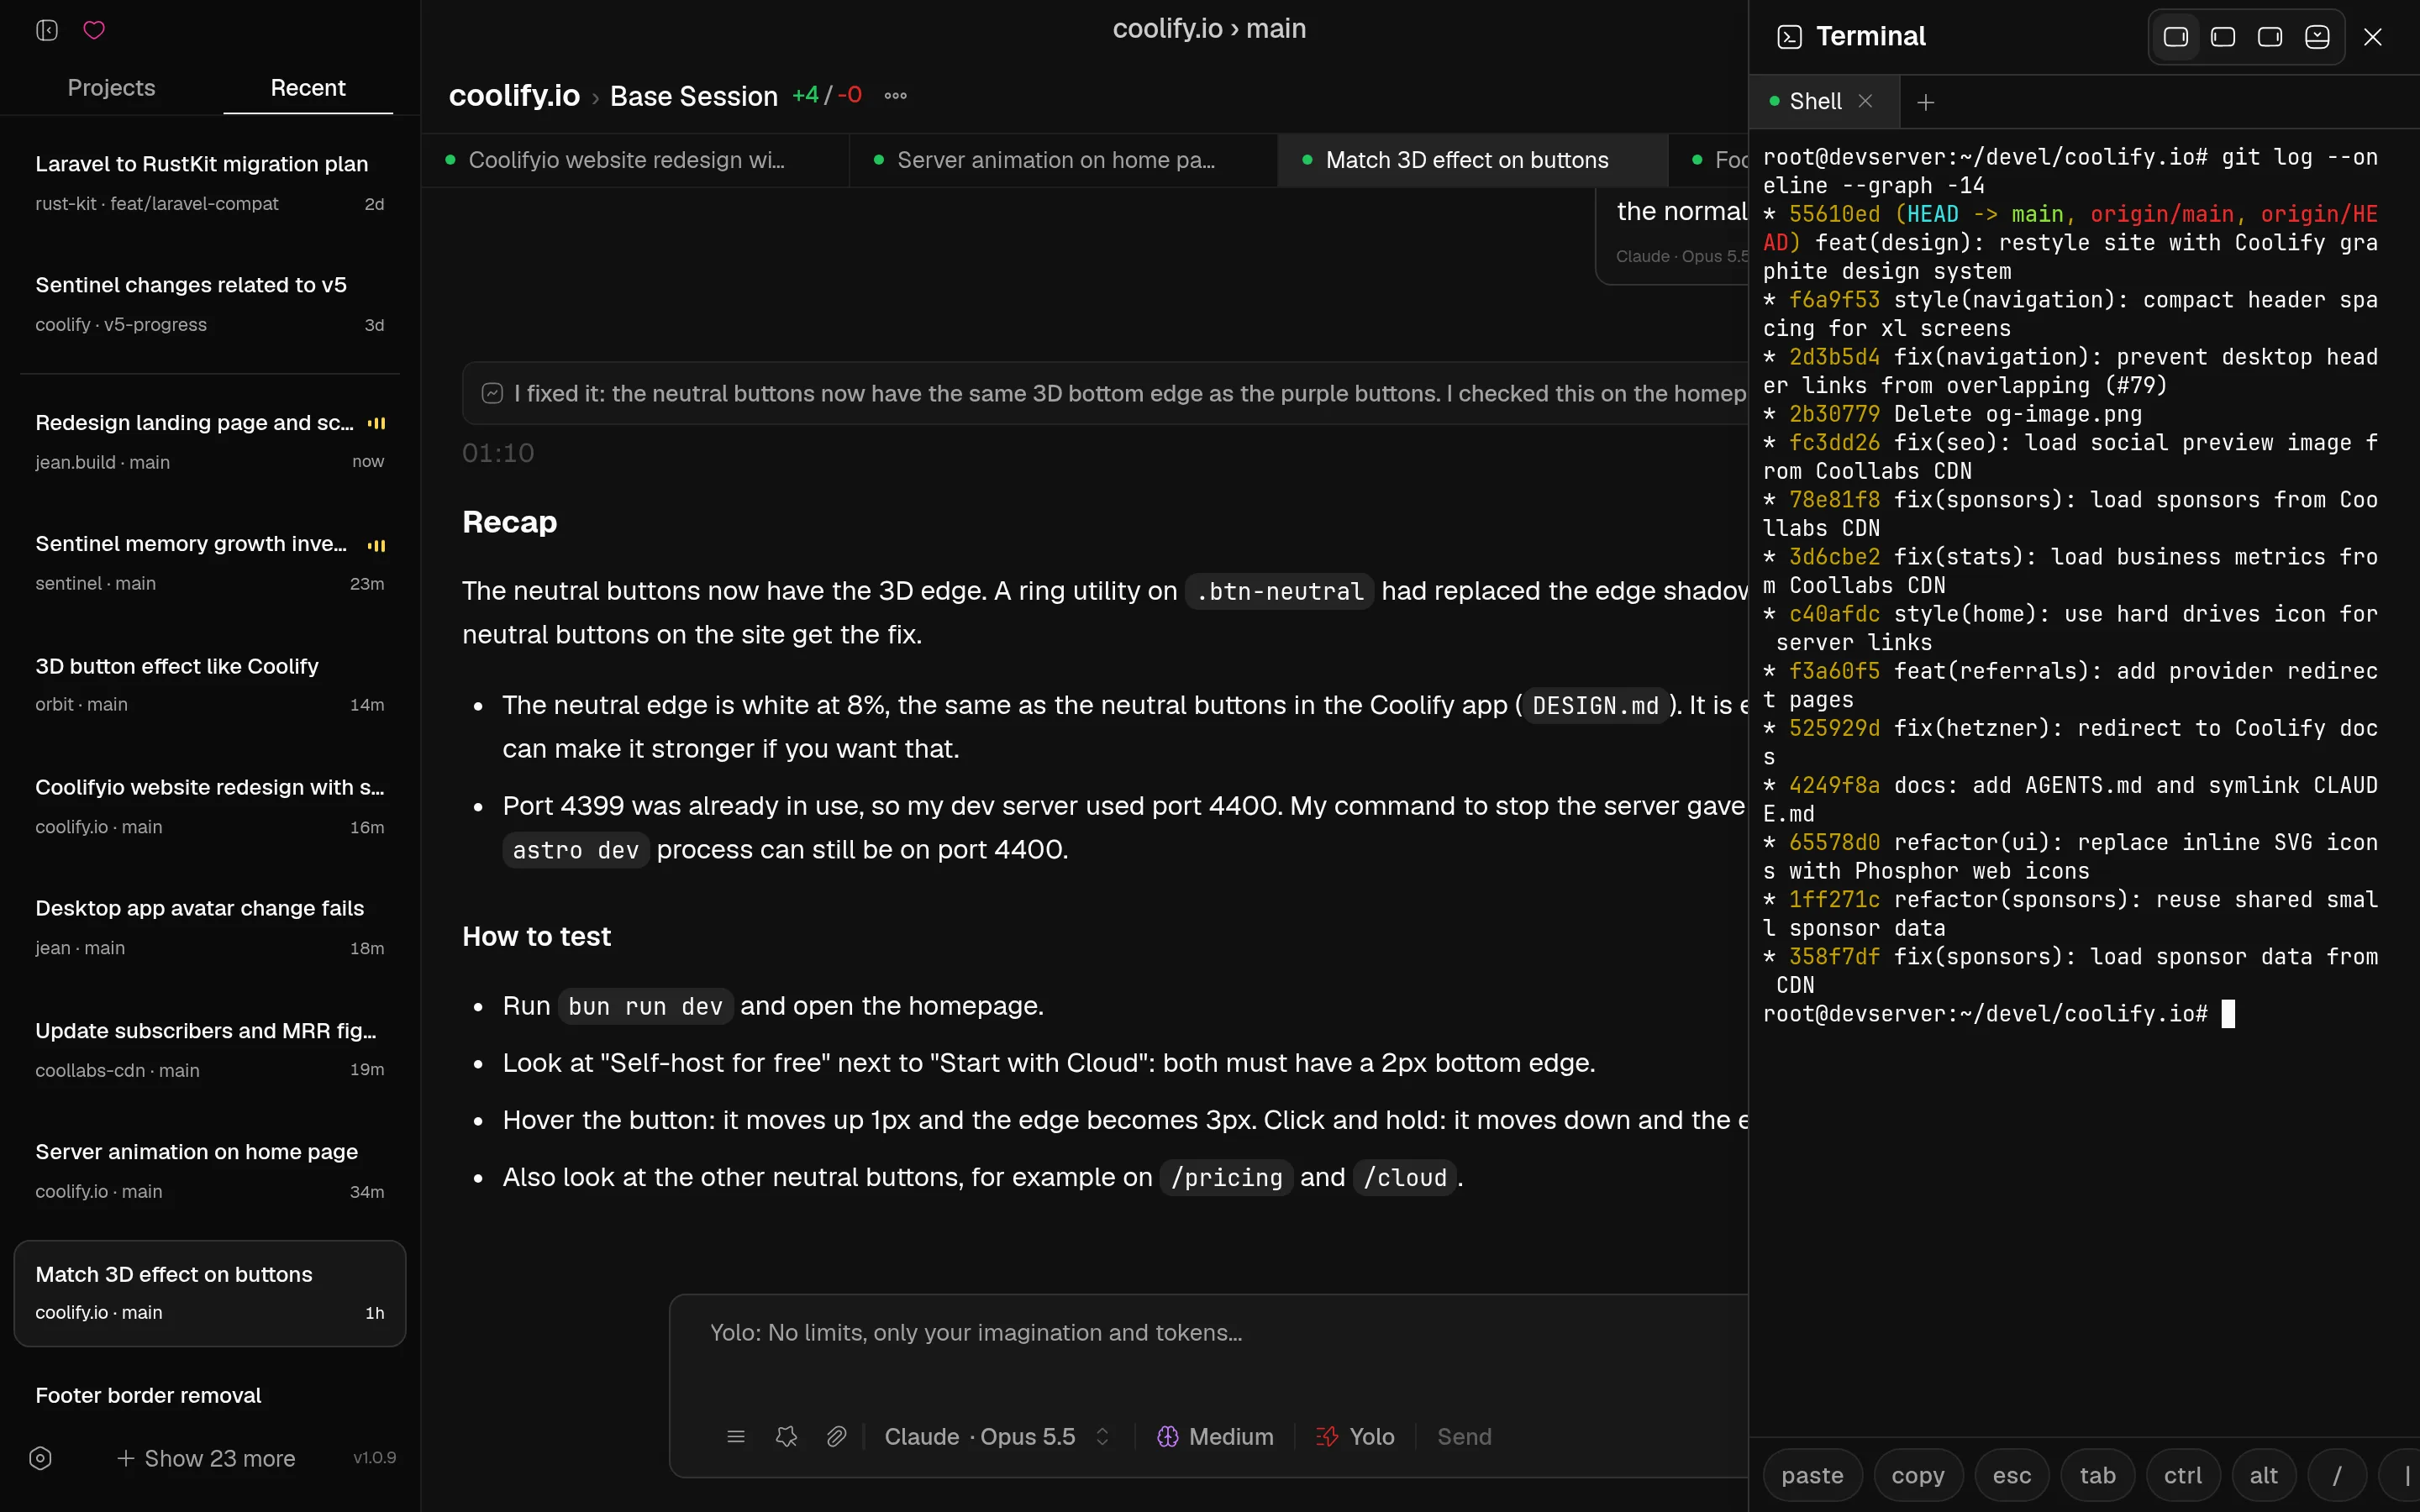The height and width of the screenshot is (1512, 2420).
Task: Click the terminal copy key
Action: tap(1918, 1475)
